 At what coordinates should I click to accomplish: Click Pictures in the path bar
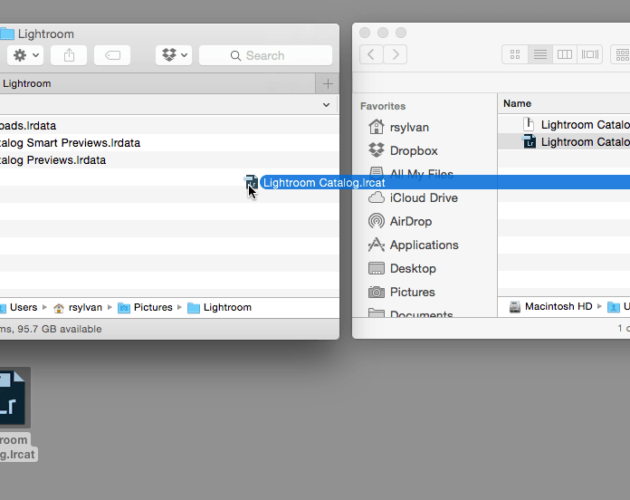pos(145,307)
